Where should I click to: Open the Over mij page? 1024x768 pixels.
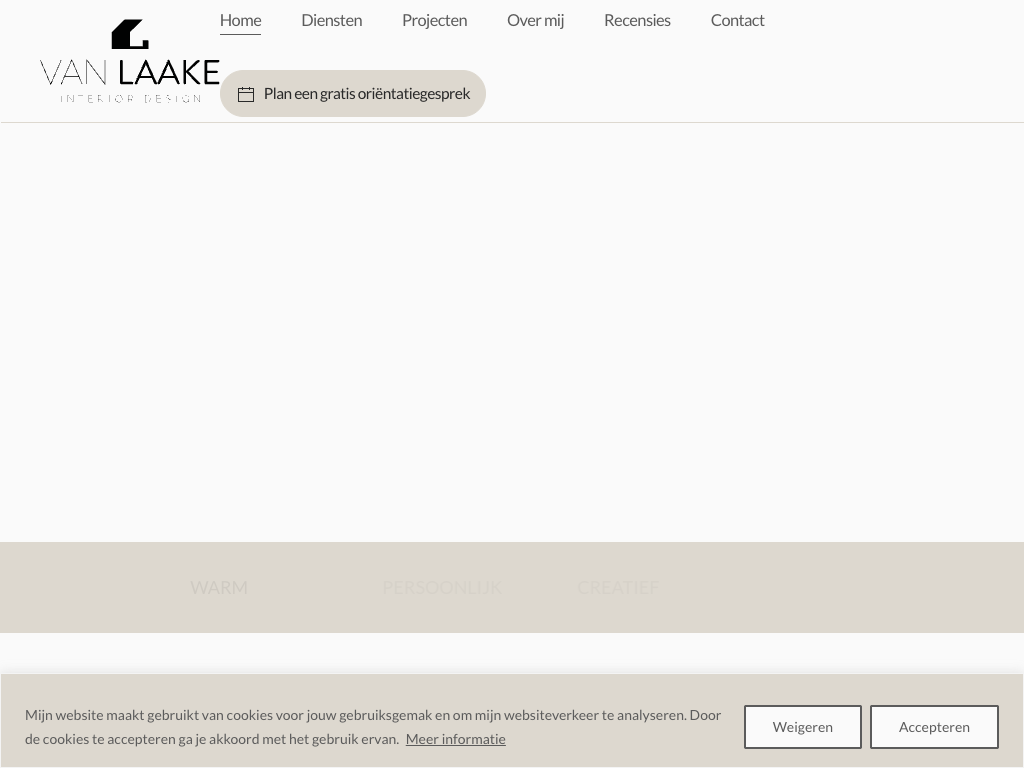coord(535,20)
